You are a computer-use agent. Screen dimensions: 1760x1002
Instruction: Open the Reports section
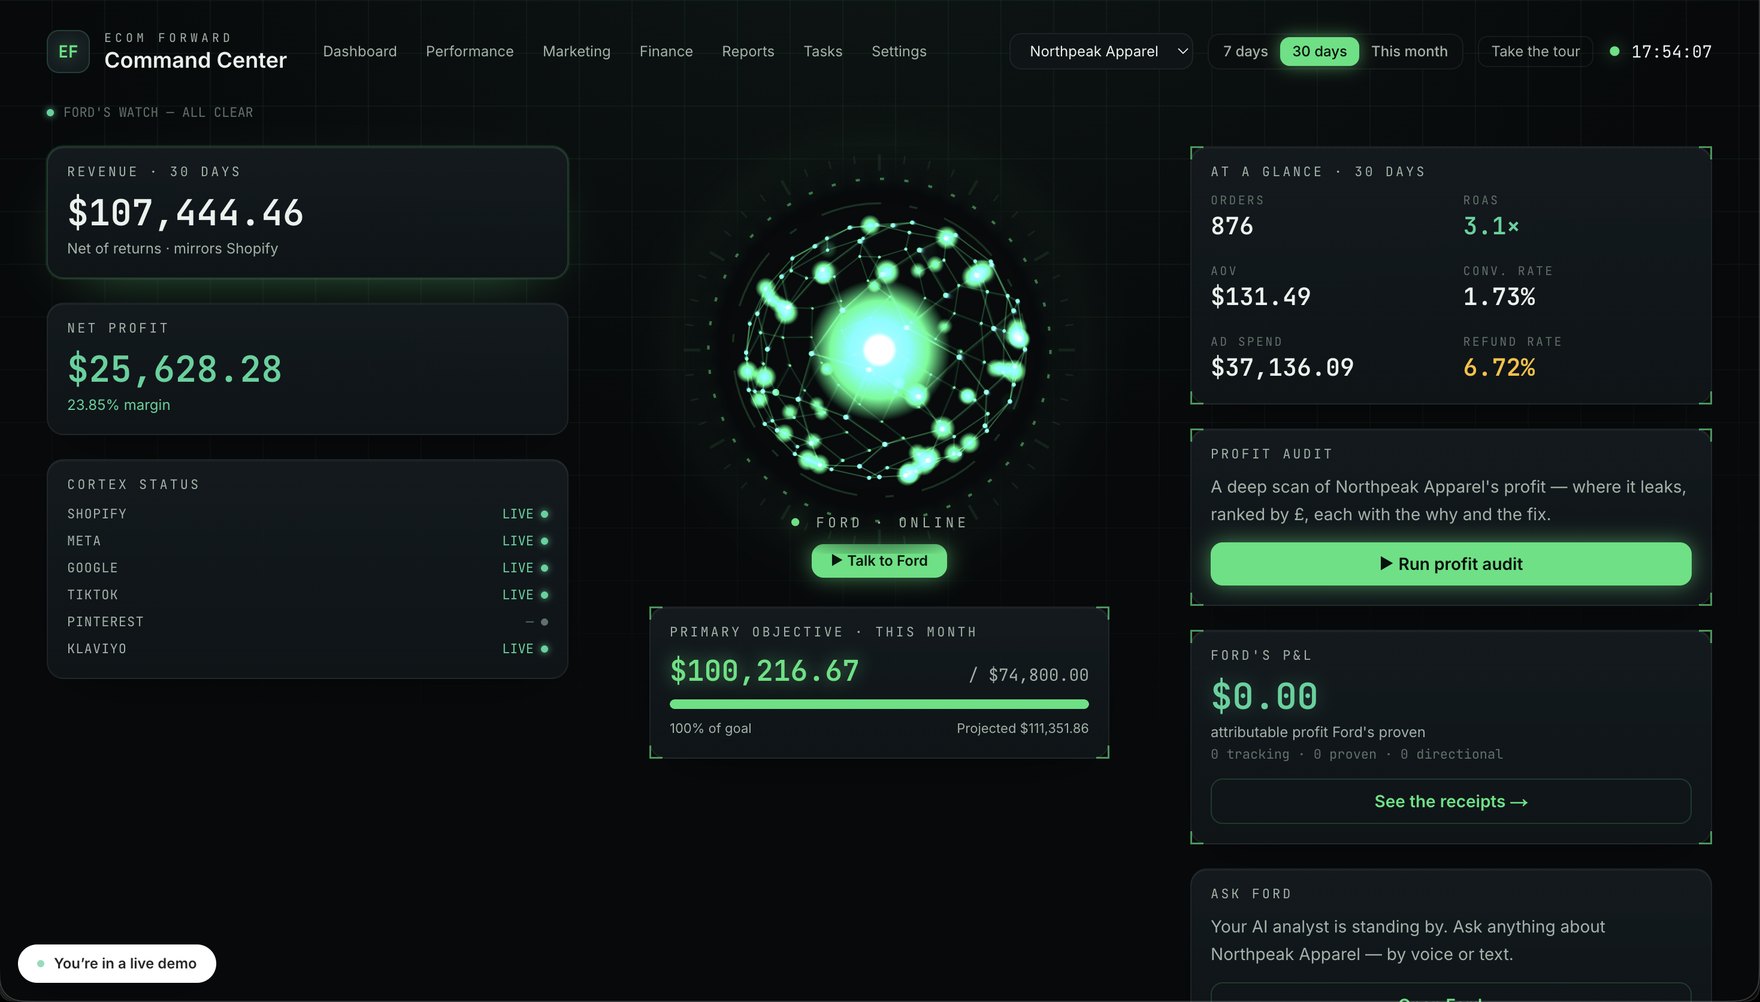pyautogui.click(x=748, y=51)
